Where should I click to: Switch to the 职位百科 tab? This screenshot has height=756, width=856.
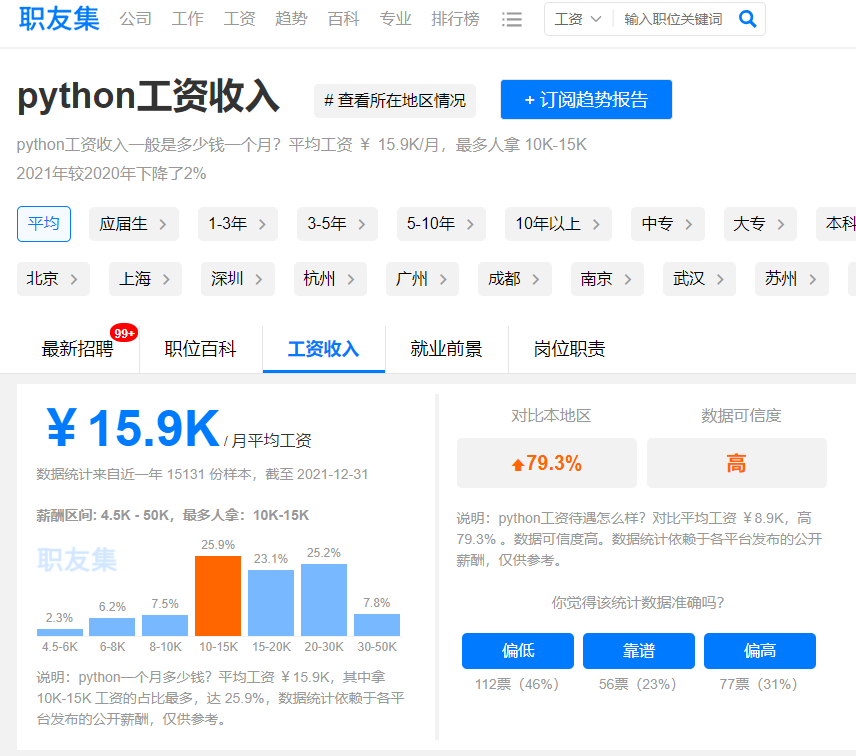click(x=201, y=349)
